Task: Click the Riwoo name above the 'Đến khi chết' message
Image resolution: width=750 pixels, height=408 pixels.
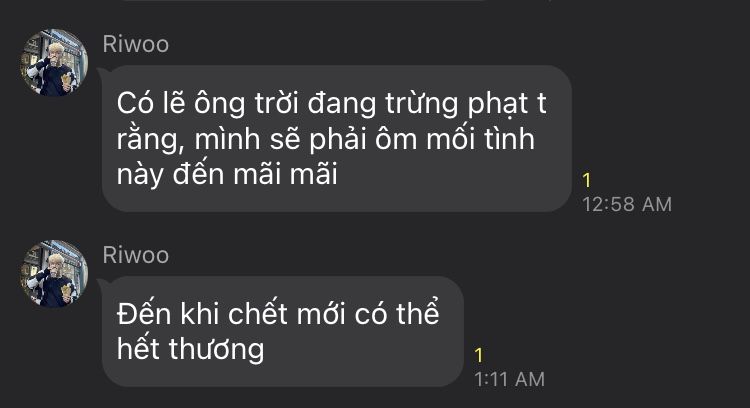Action: tap(136, 255)
